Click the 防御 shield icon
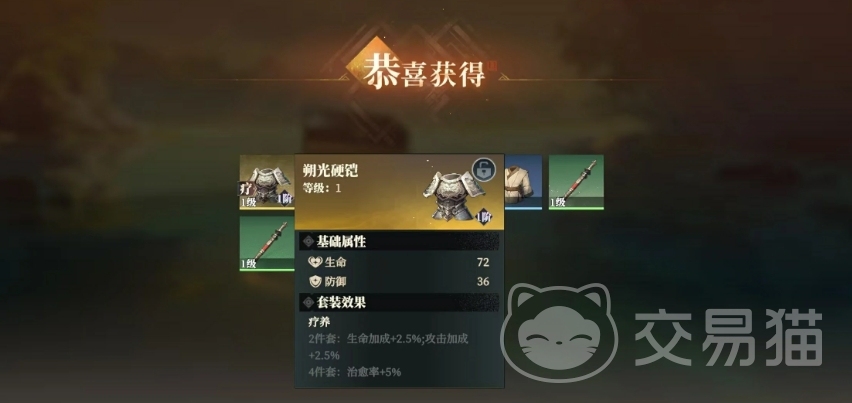This screenshot has height=403, width=852. click(x=315, y=282)
